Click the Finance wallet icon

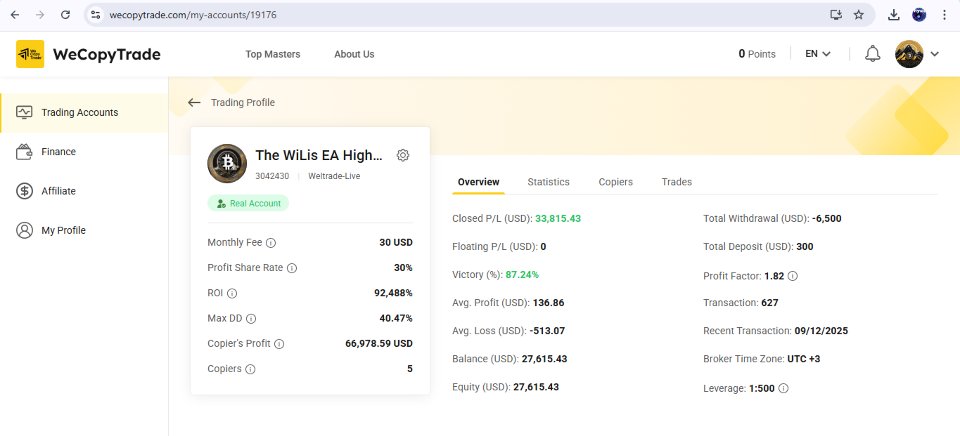[x=24, y=152]
